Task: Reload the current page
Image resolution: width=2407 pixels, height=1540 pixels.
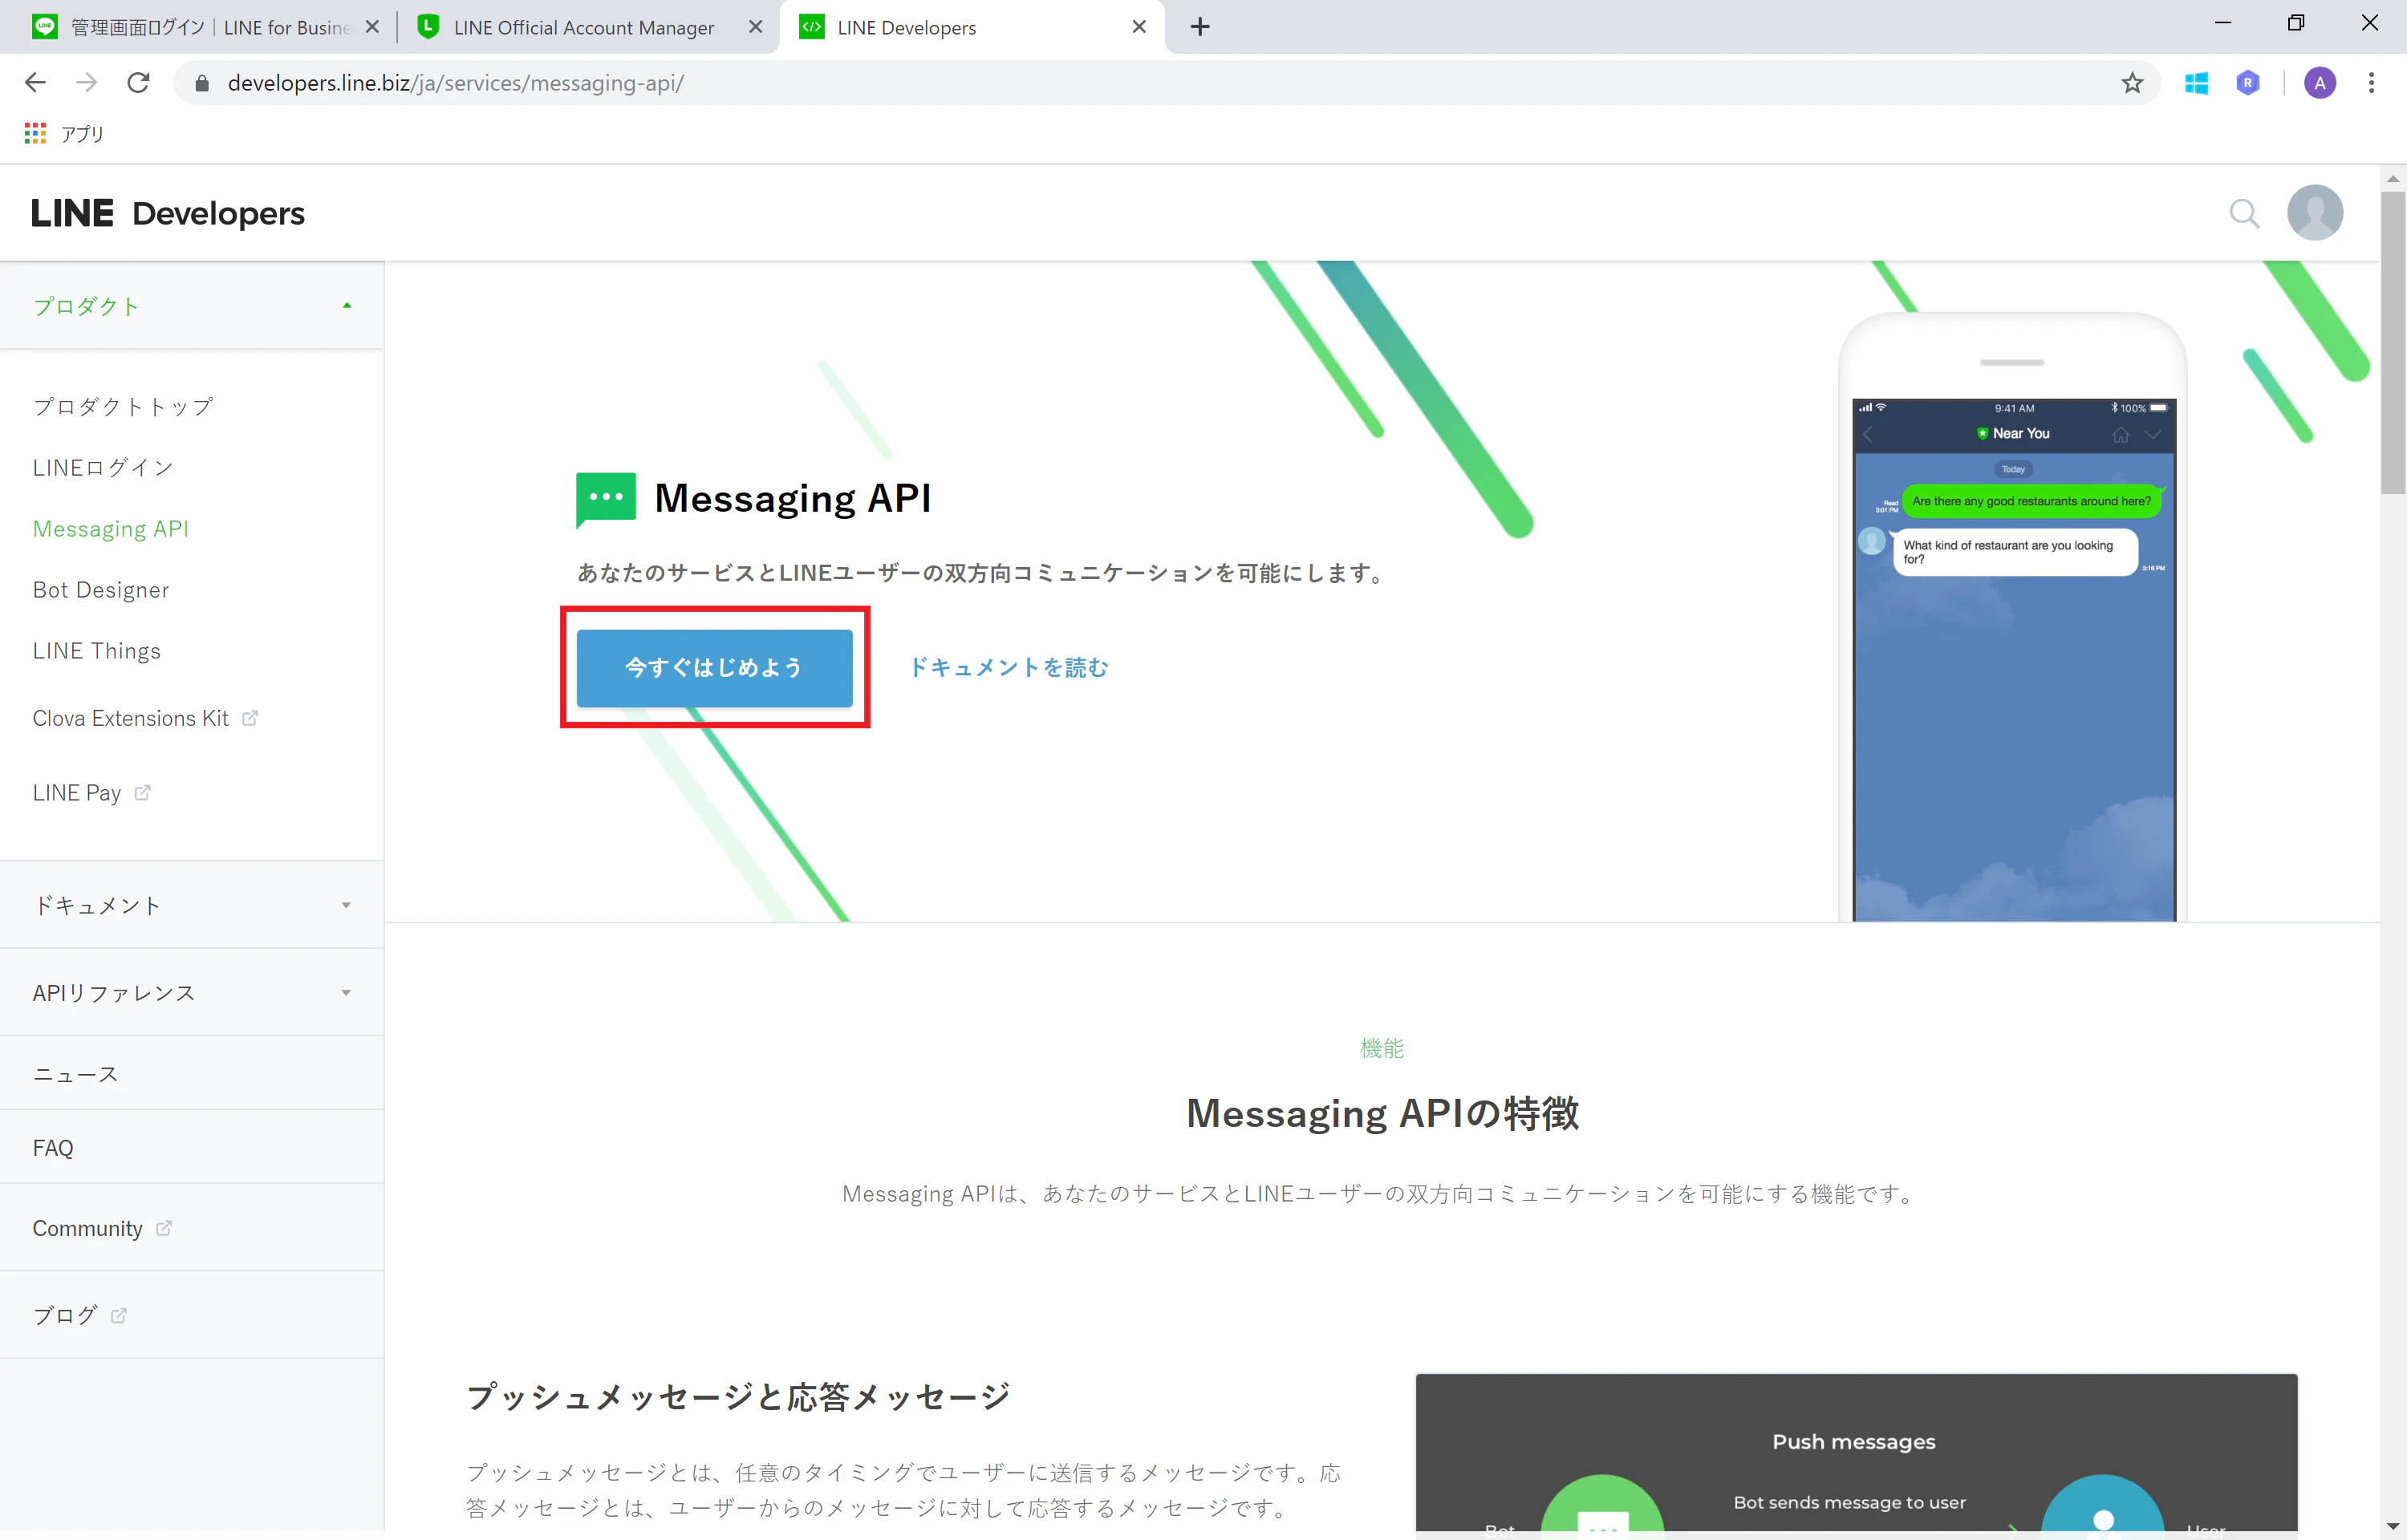Action: [x=138, y=83]
